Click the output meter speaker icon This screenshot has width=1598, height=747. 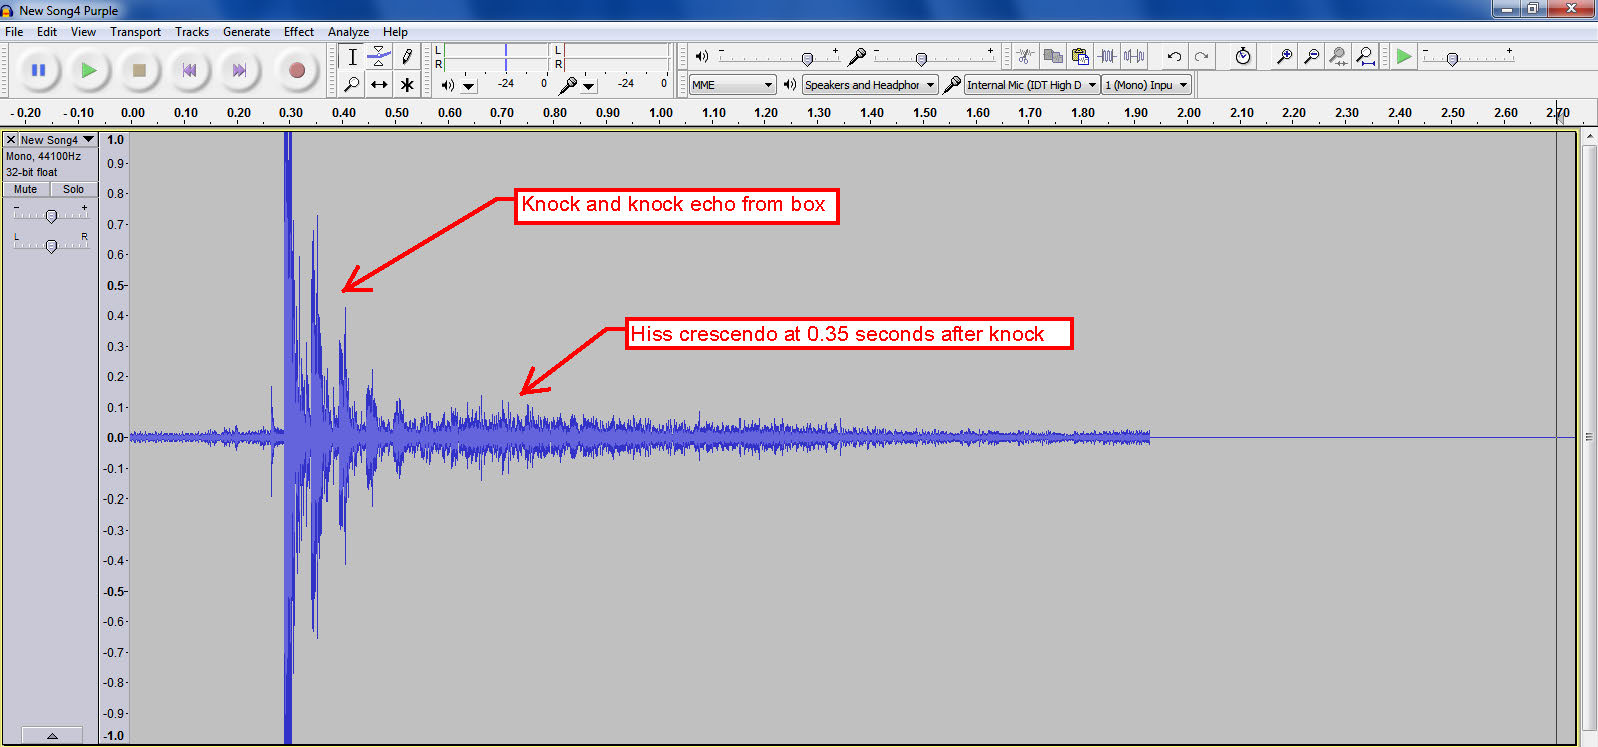tap(447, 85)
